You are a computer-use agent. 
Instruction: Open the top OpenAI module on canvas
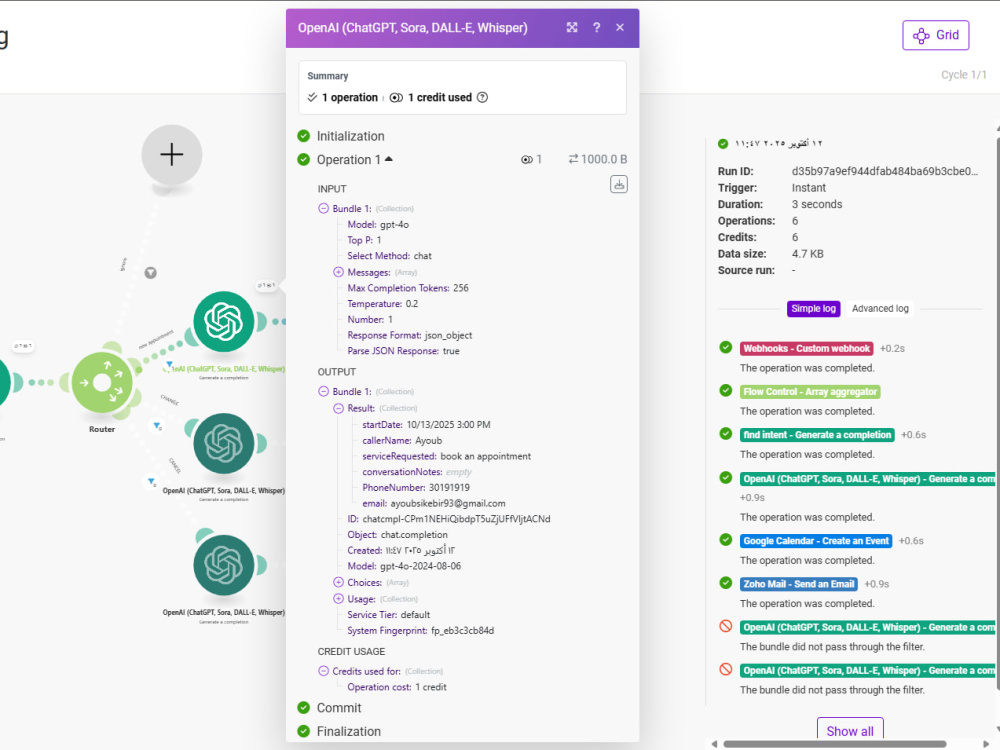click(224, 321)
